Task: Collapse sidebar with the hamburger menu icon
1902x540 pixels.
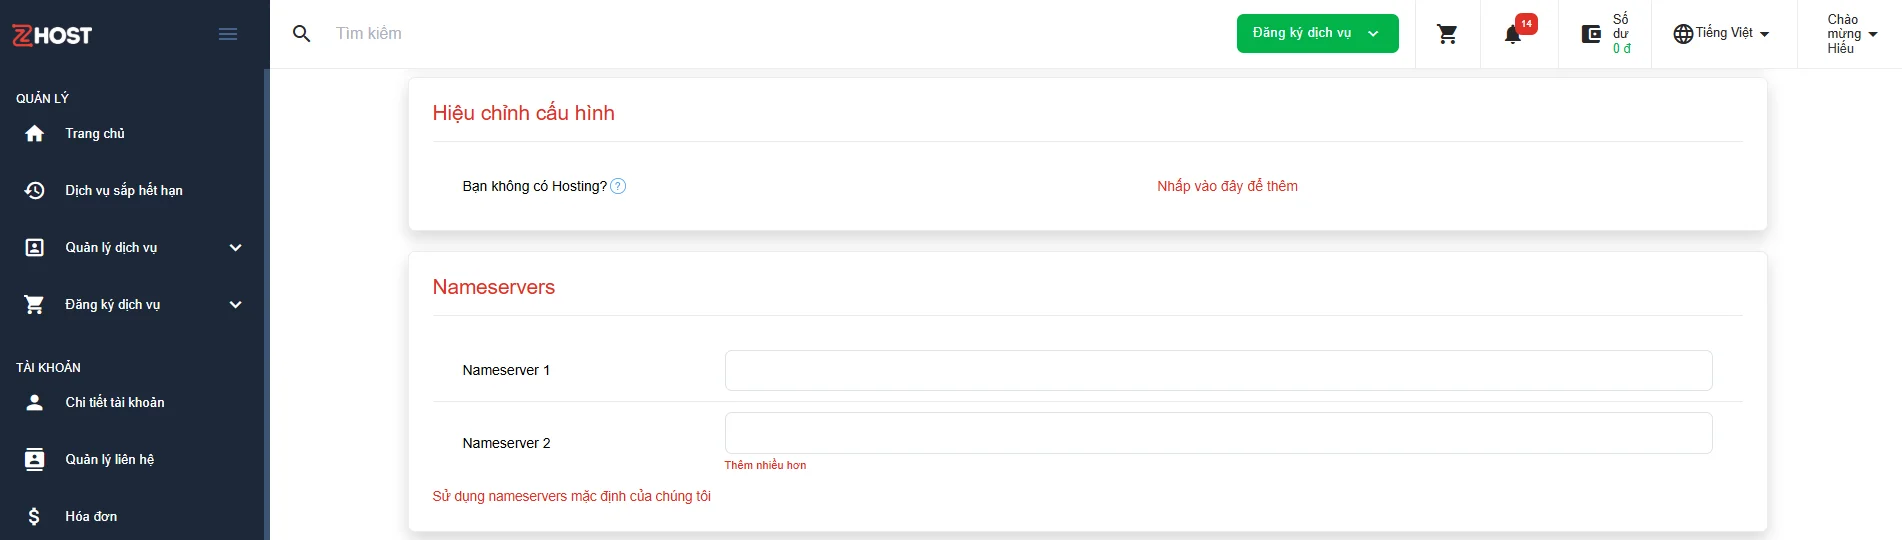Action: point(228,34)
